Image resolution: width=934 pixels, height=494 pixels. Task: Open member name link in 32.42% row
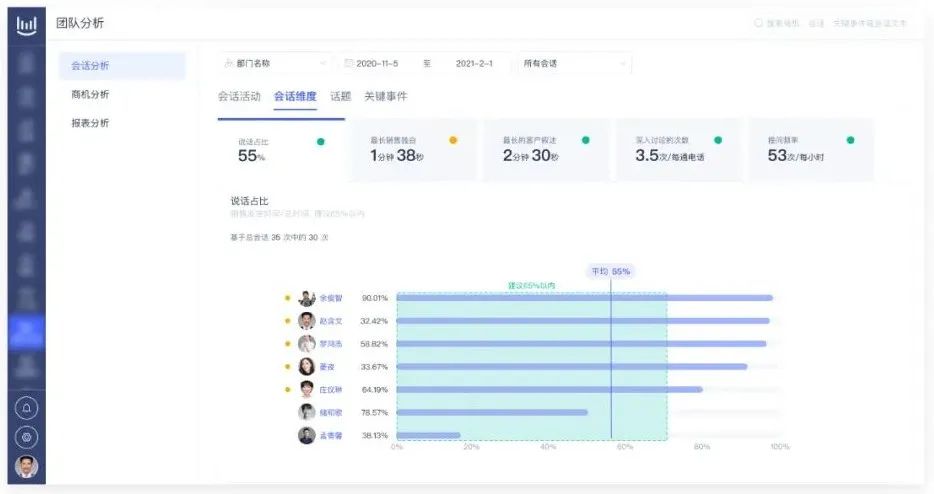pyautogui.click(x=331, y=321)
